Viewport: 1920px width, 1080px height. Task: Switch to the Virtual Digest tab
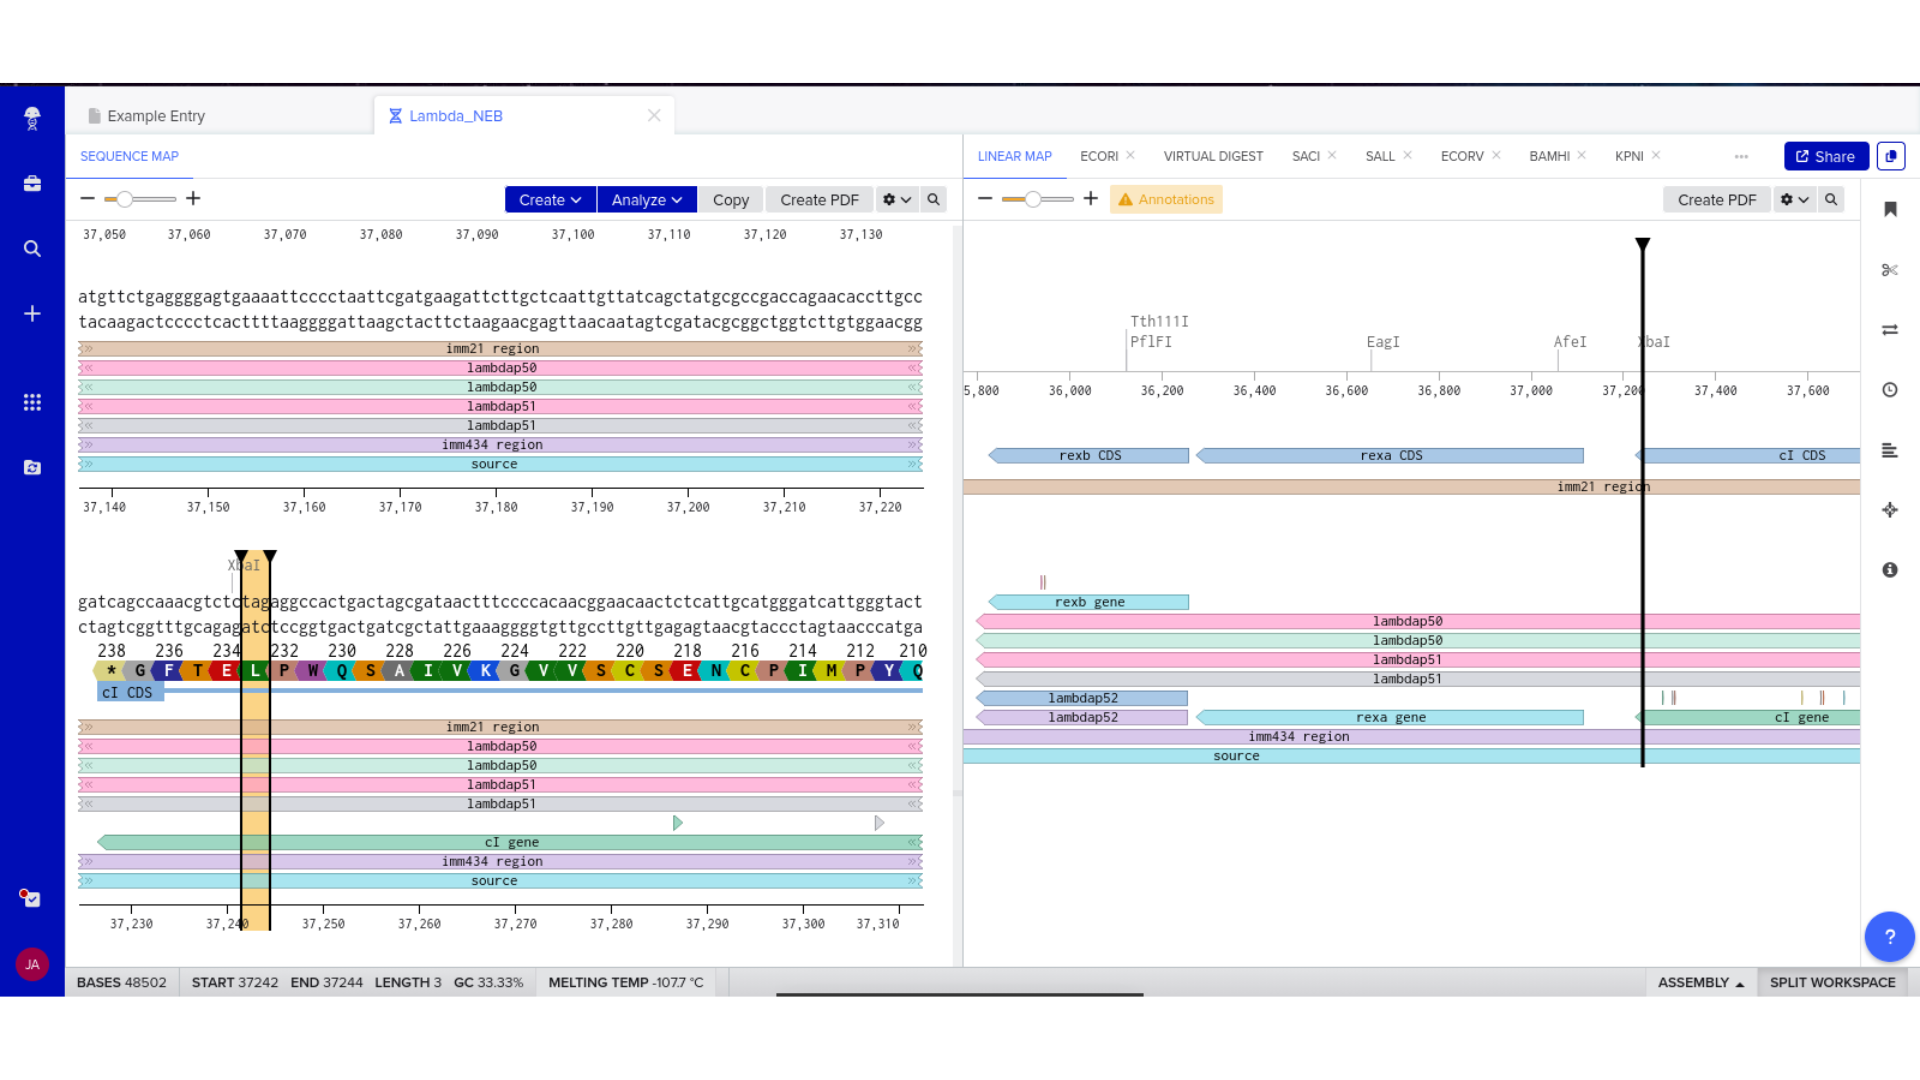(x=1212, y=156)
